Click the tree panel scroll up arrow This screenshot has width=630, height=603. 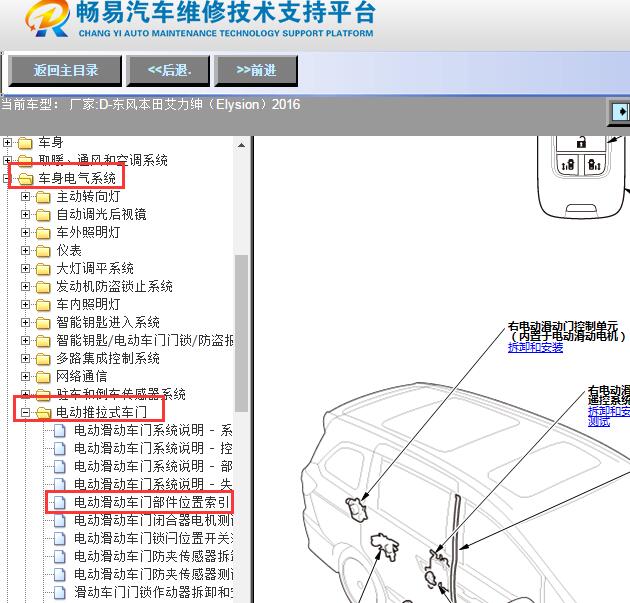(x=241, y=145)
